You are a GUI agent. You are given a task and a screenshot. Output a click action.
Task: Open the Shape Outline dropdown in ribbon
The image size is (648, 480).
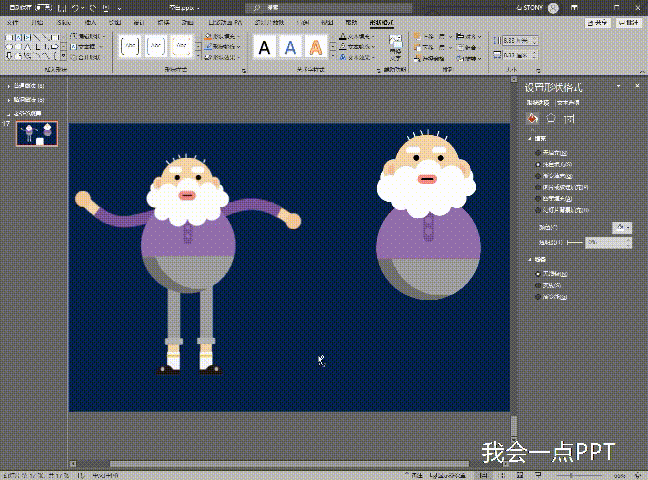pyautogui.click(x=222, y=47)
